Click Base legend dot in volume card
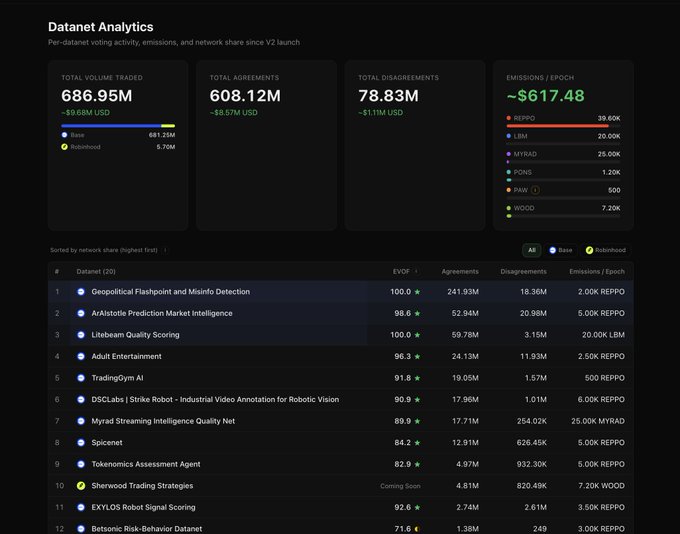680x534 pixels. (x=64, y=135)
